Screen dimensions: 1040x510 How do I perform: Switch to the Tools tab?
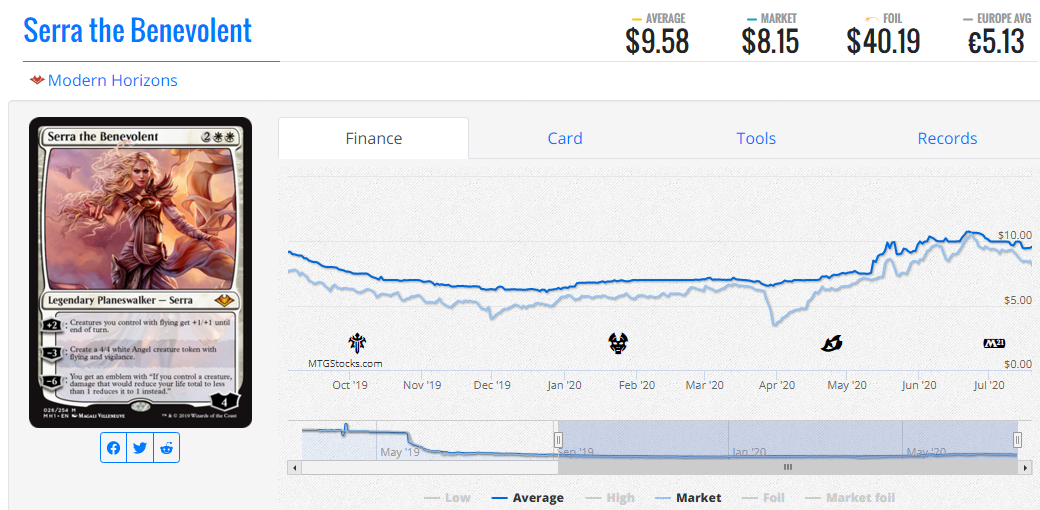(755, 138)
